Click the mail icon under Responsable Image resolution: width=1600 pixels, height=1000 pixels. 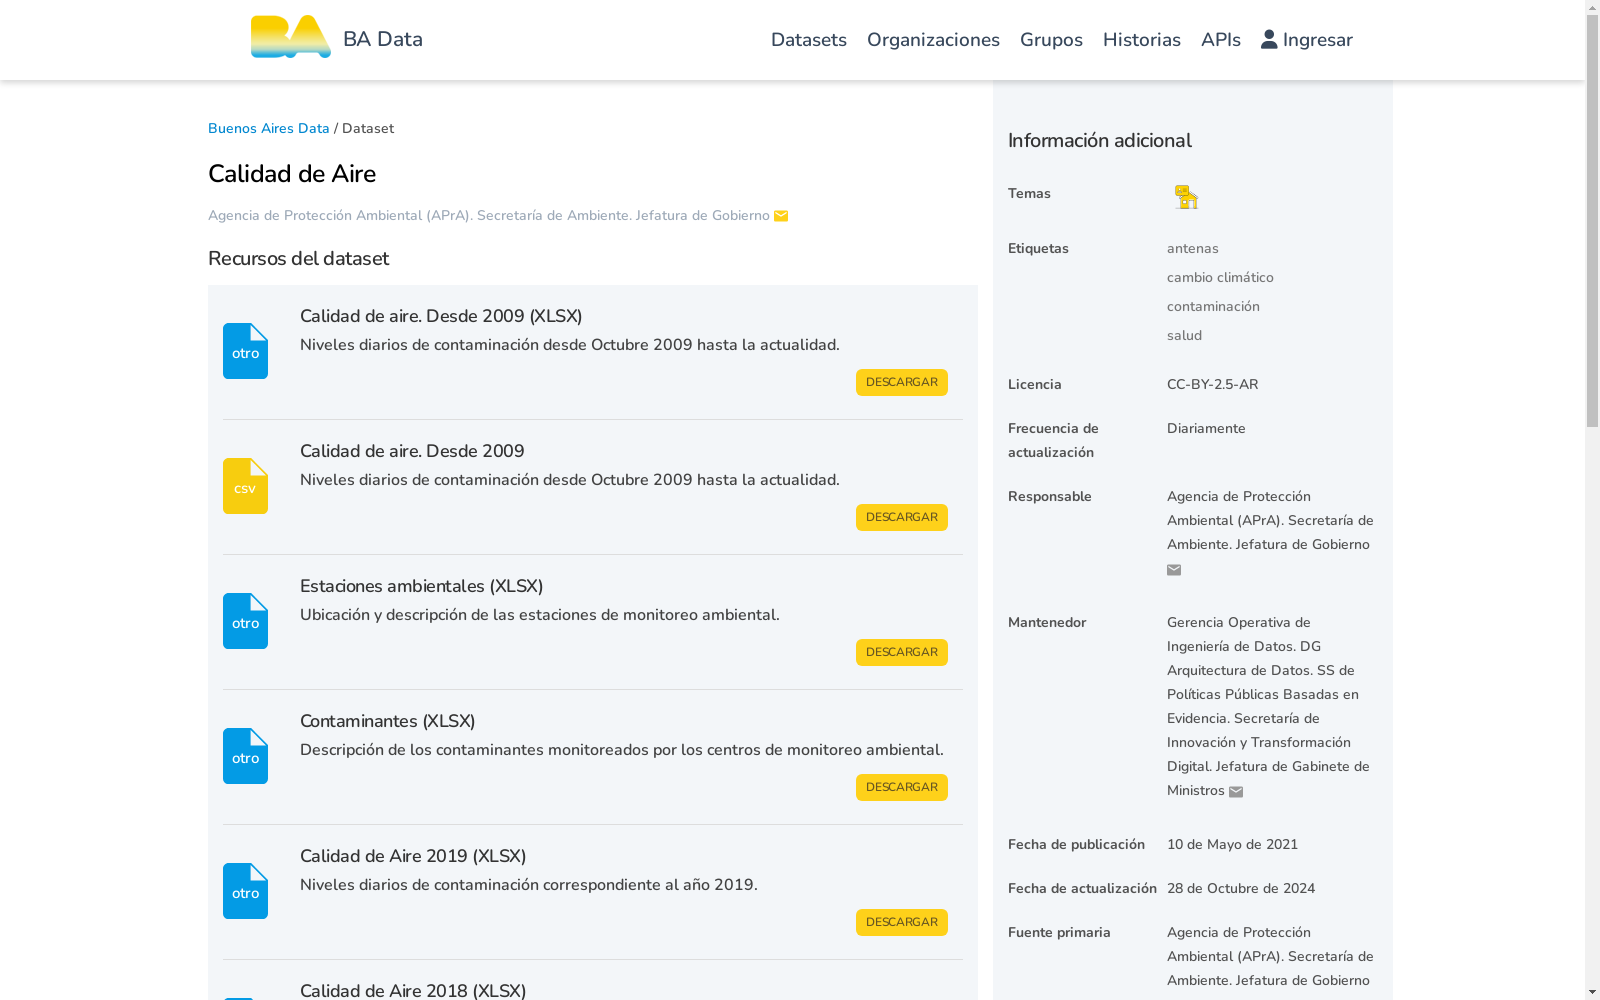coord(1174,570)
